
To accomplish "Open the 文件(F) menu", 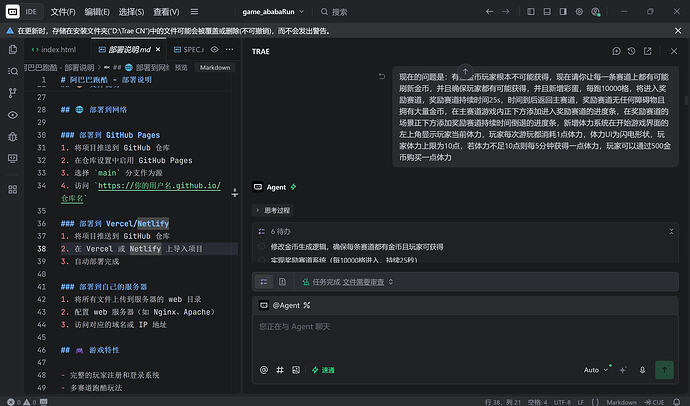I will pyautogui.click(x=63, y=12).
